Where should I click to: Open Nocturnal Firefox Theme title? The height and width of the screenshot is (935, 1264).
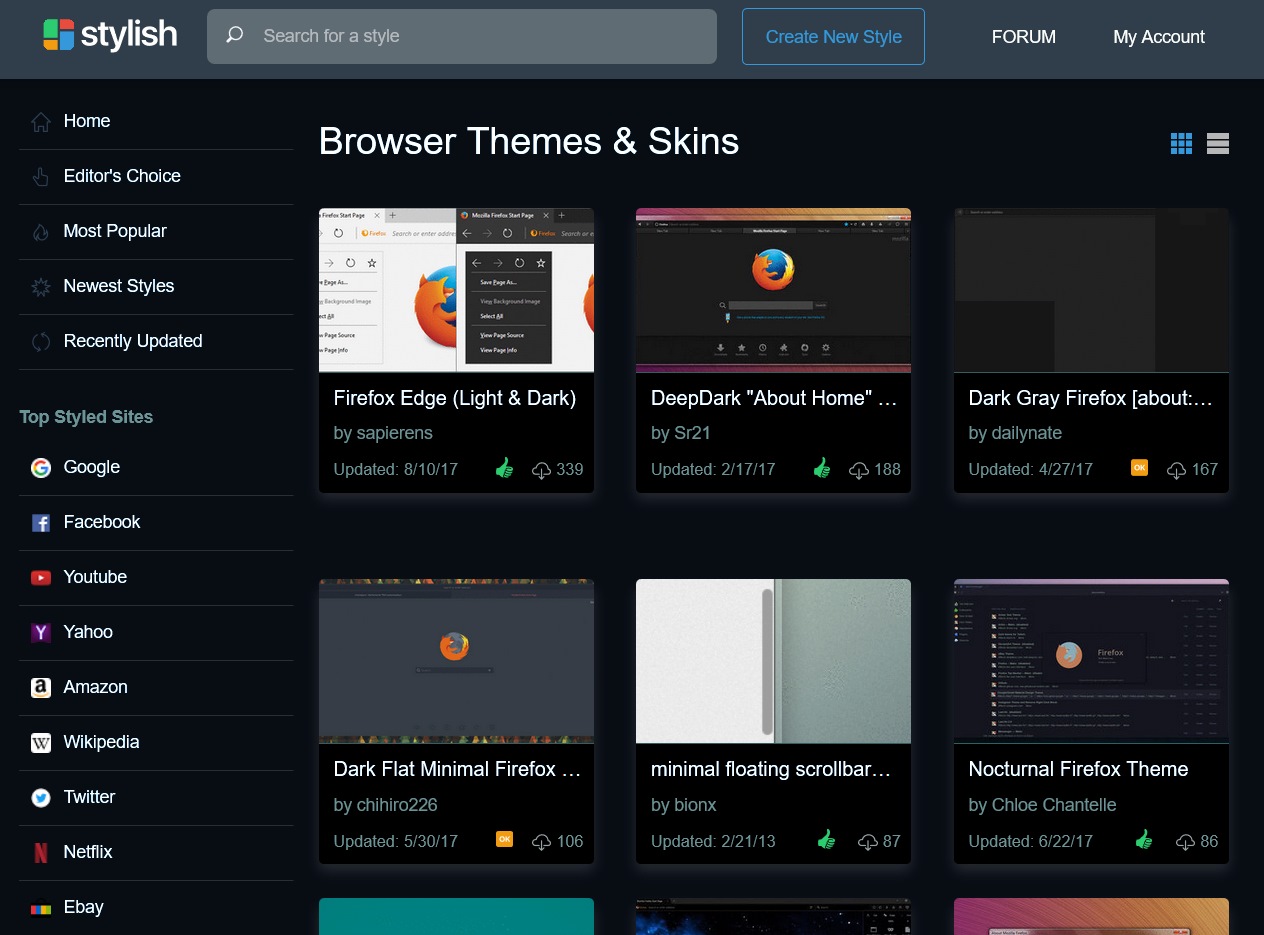pos(1078,769)
